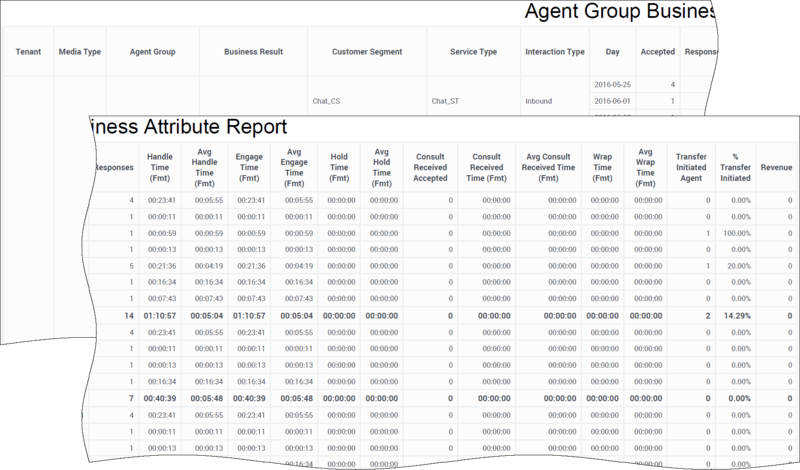Viewport: 800px width, 470px height.
Task: Click the Inbound interaction type cell
Action: click(537, 101)
